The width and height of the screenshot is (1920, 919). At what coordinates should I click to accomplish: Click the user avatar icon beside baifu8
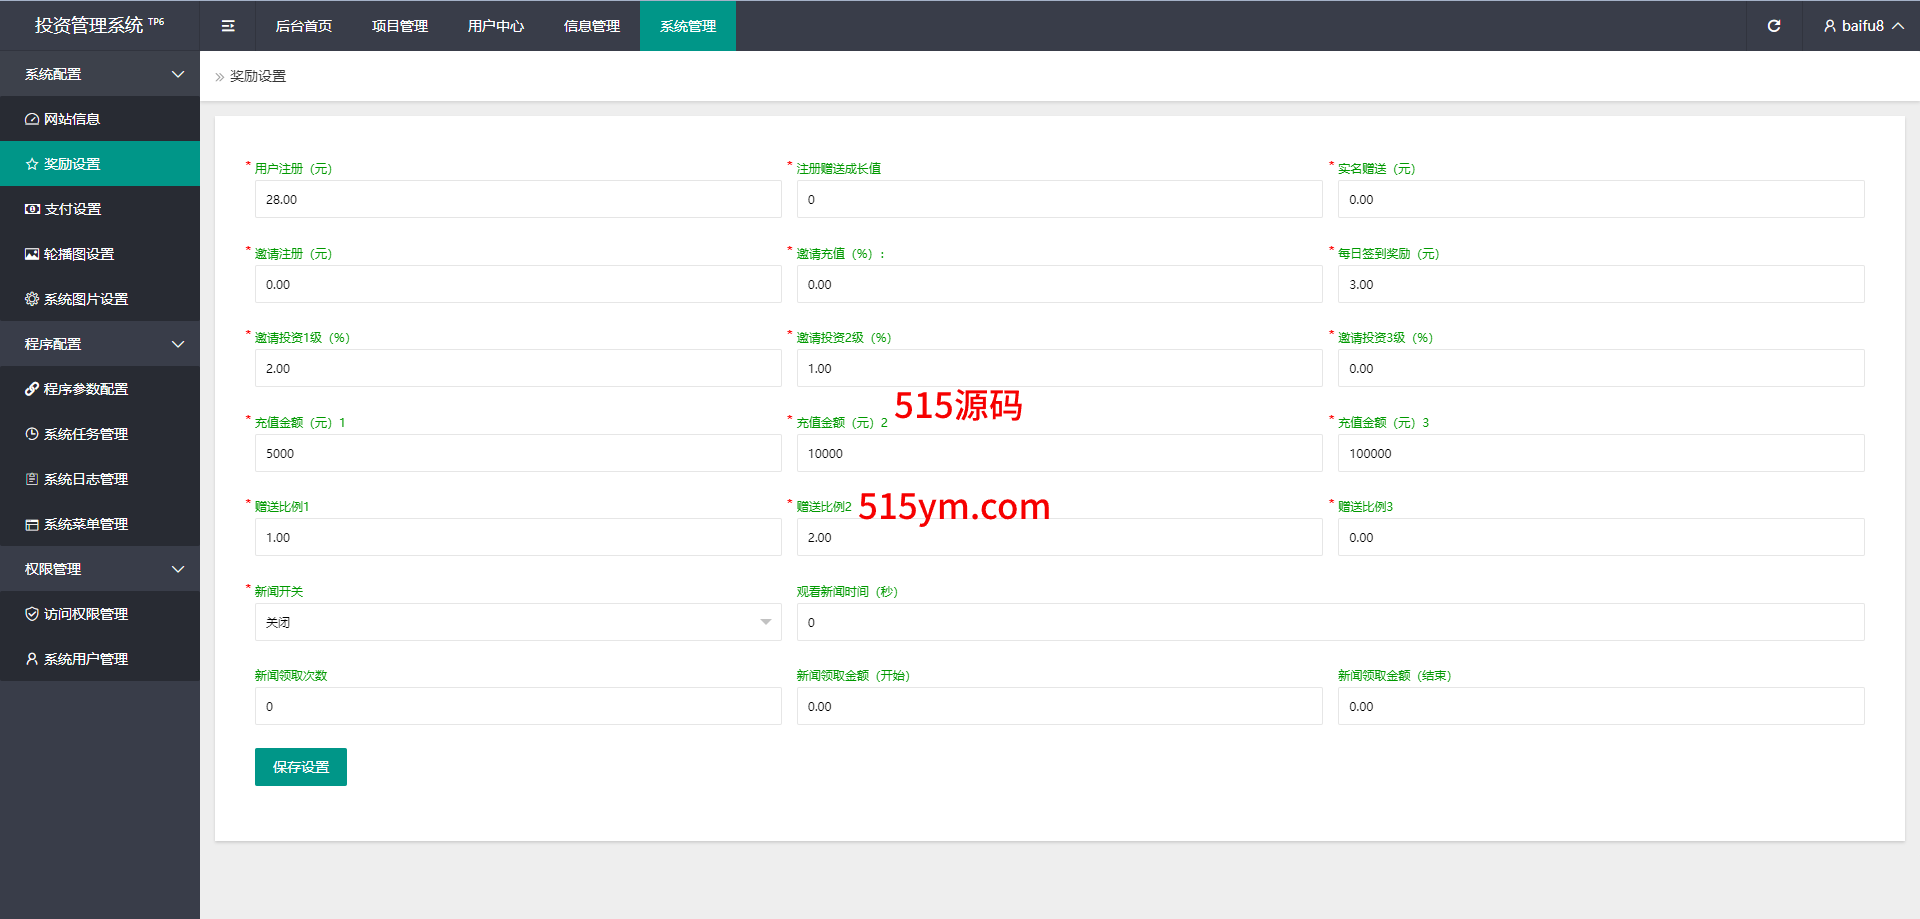pos(1830,26)
